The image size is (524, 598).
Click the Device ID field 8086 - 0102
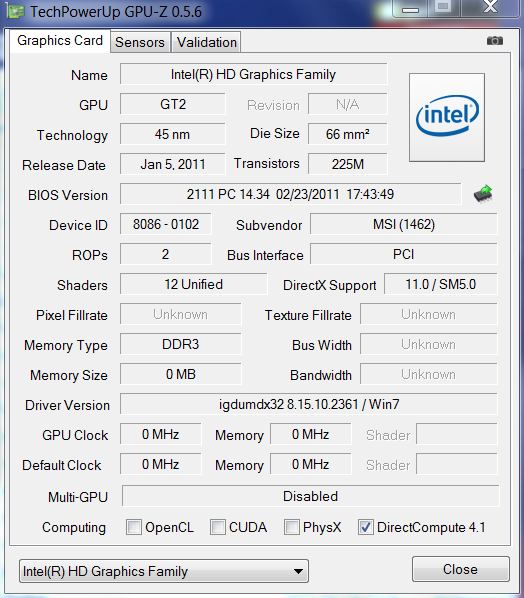pyautogui.click(x=166, y=224)
